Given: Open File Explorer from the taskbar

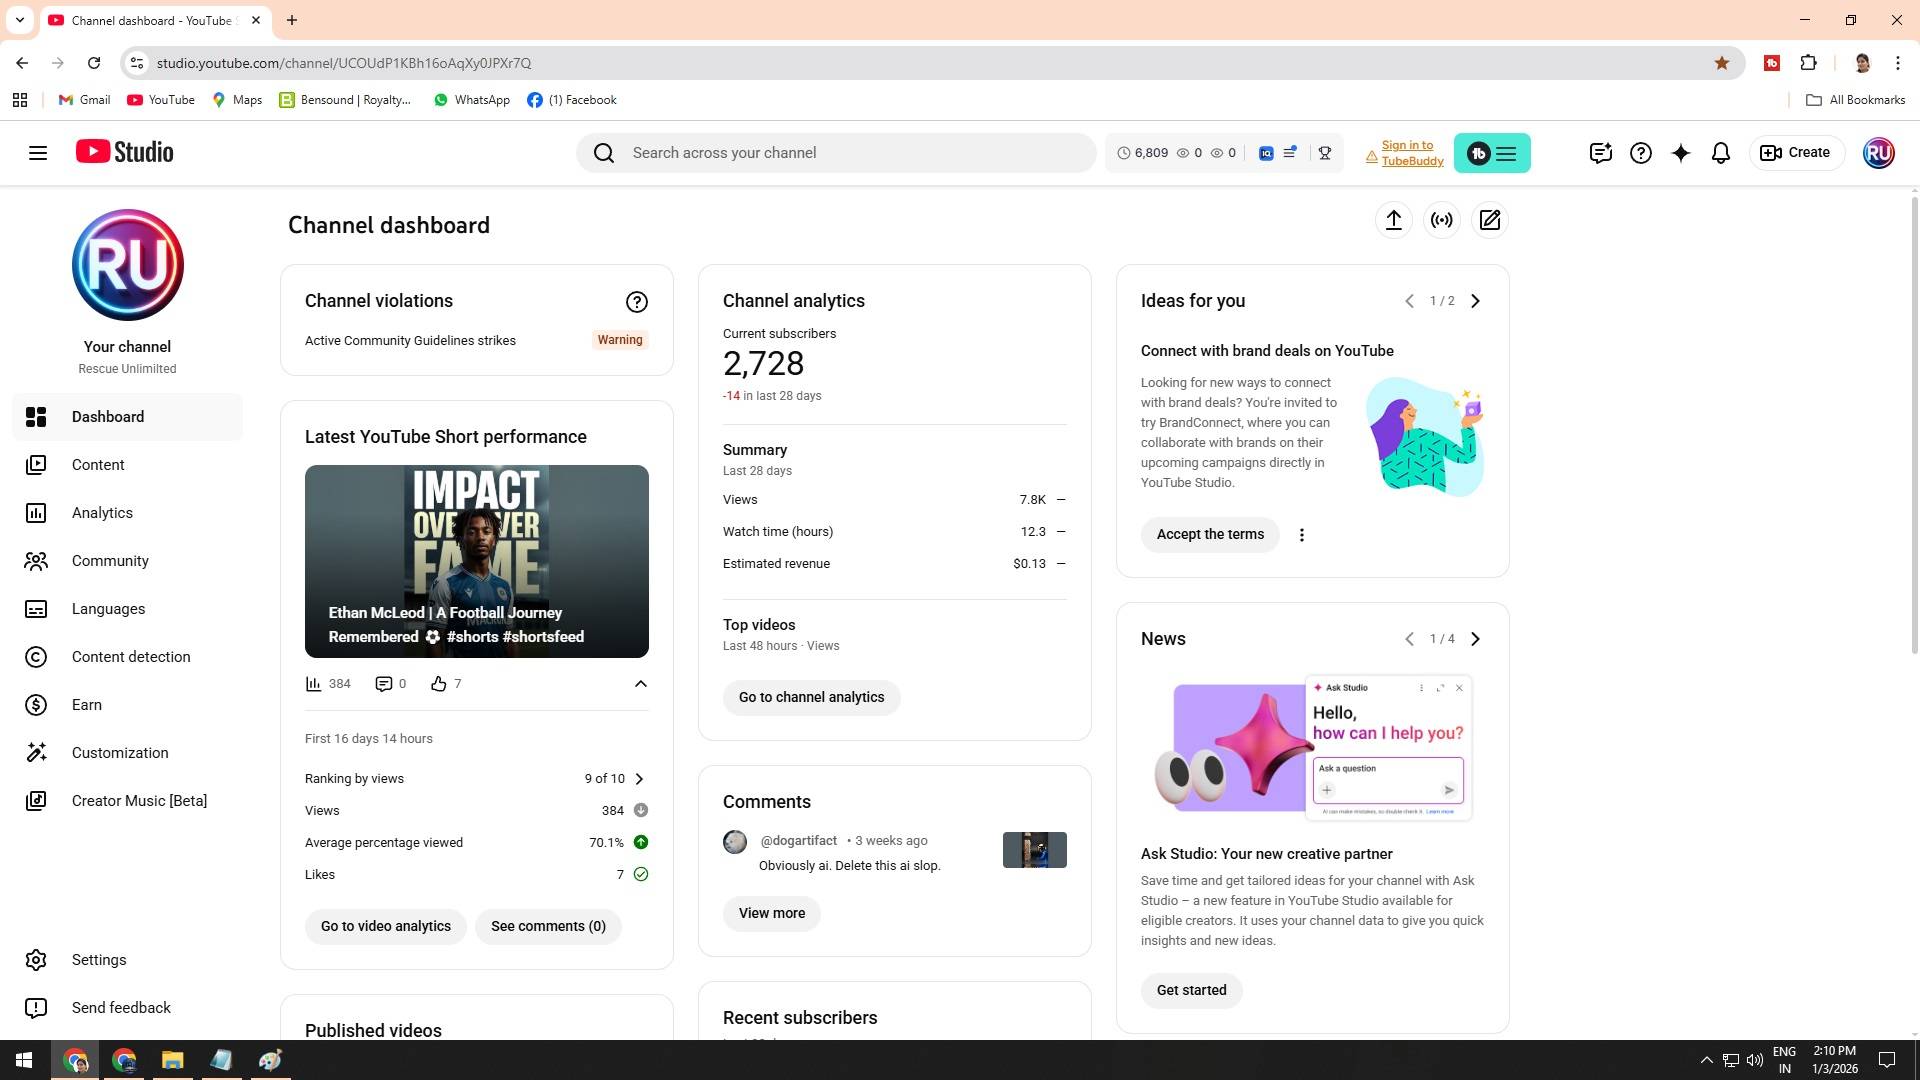Looking at the screenshot, I should pyautogui.click(x=172, y=1060).
